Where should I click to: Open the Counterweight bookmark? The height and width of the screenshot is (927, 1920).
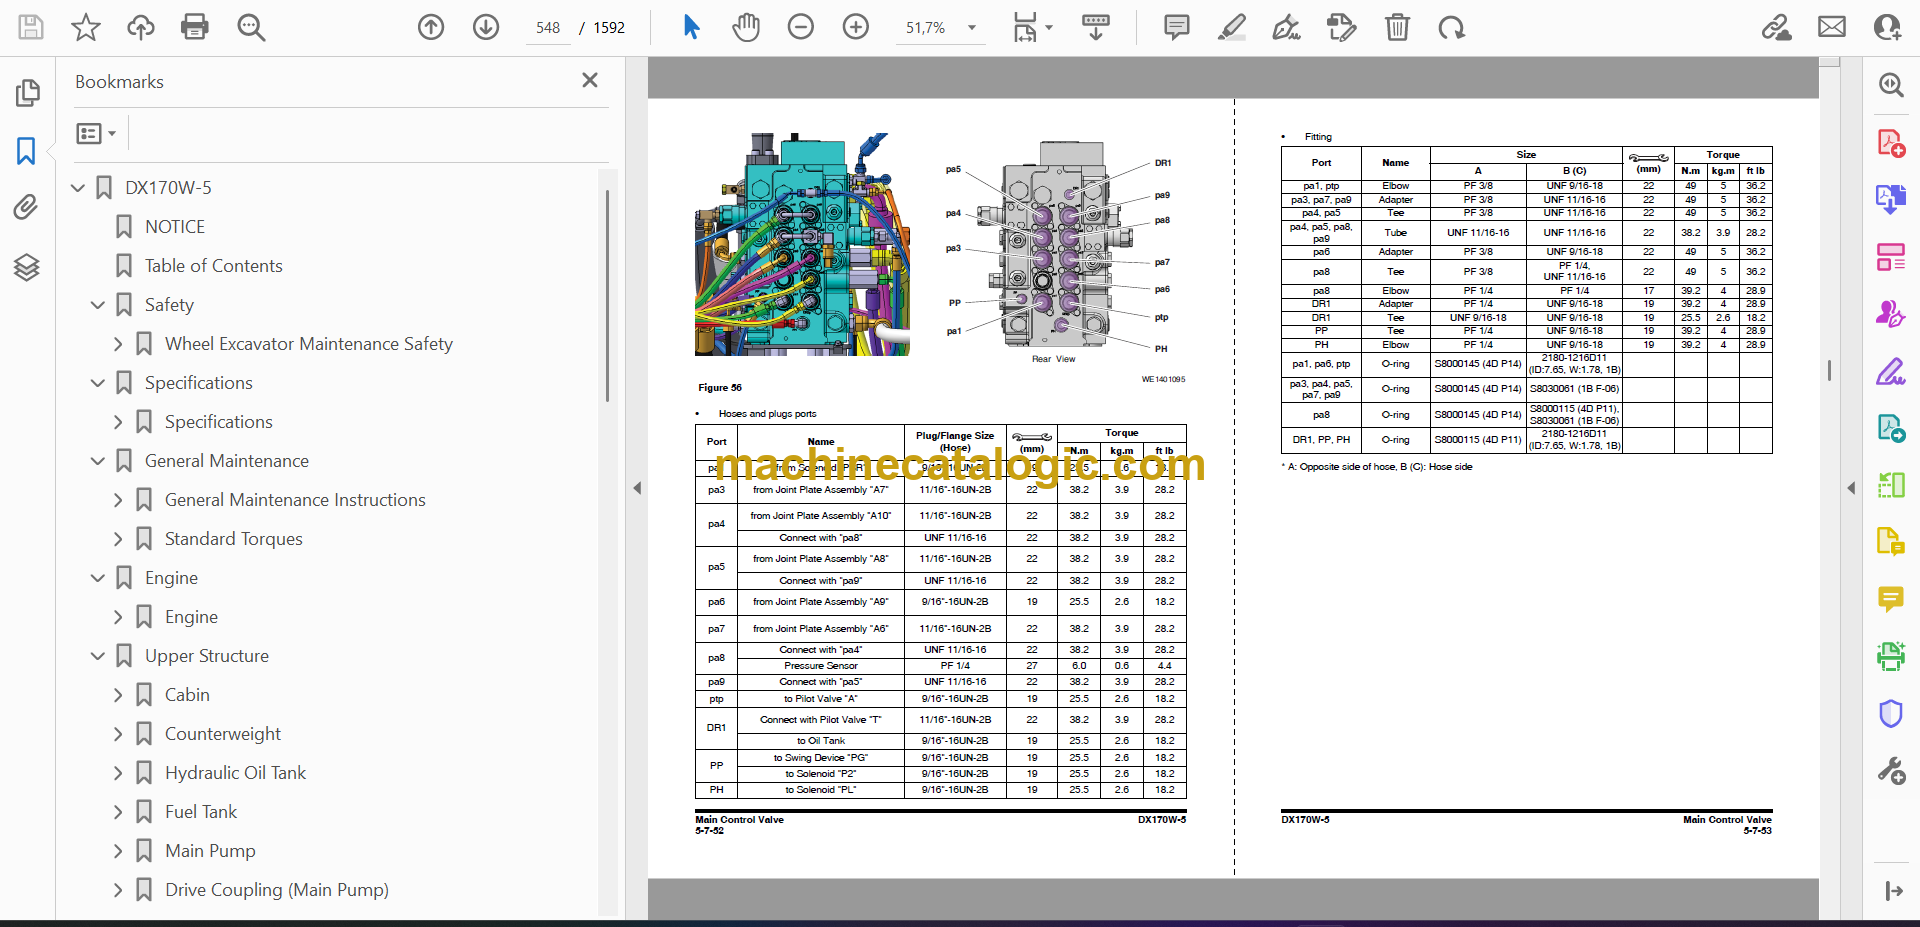tap(223, 734)
